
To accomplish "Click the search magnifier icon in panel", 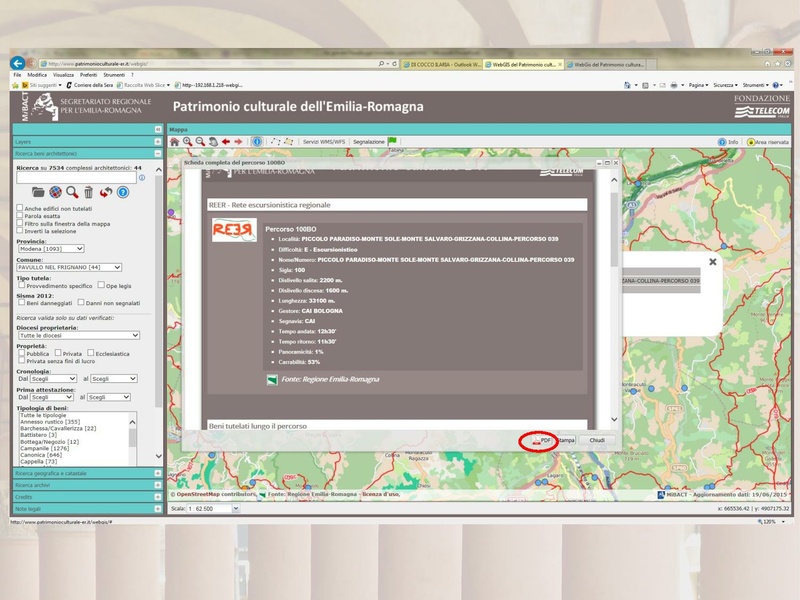I will (x=72, y=192).
